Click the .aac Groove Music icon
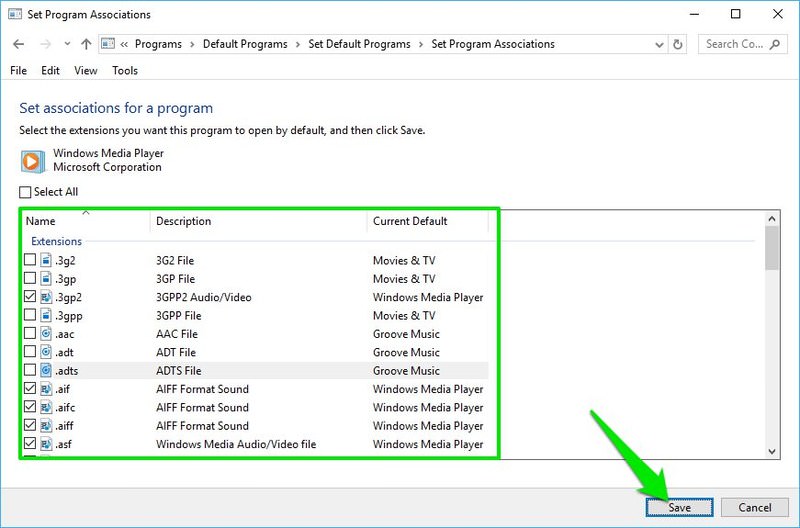The image size is (800, 528). point(46,334)
